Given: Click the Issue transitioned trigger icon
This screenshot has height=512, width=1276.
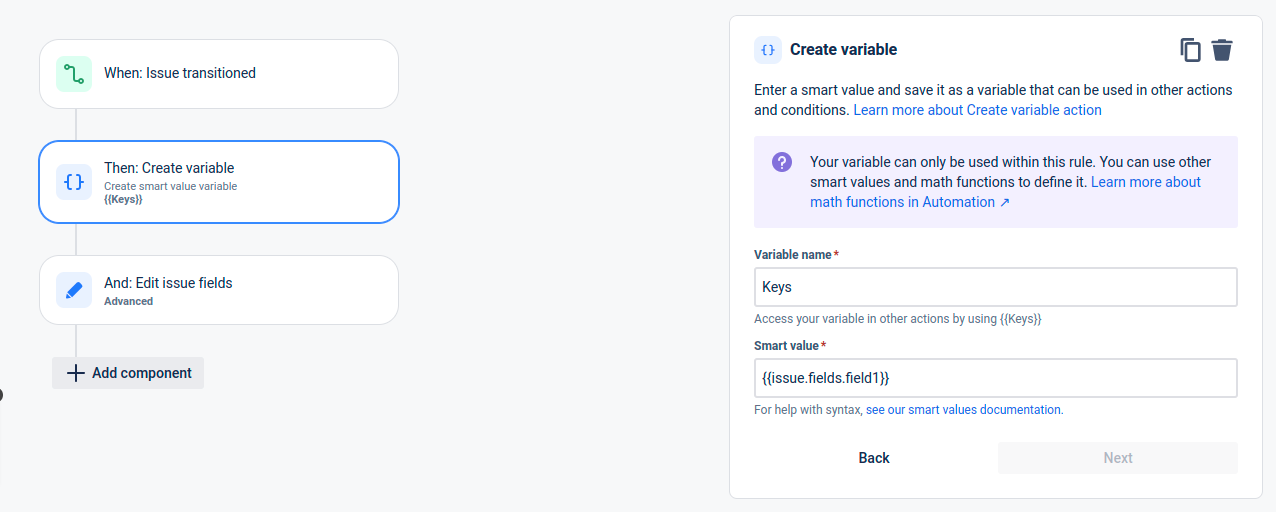Looking at the screenshot, I should click(x=74, y=74).
